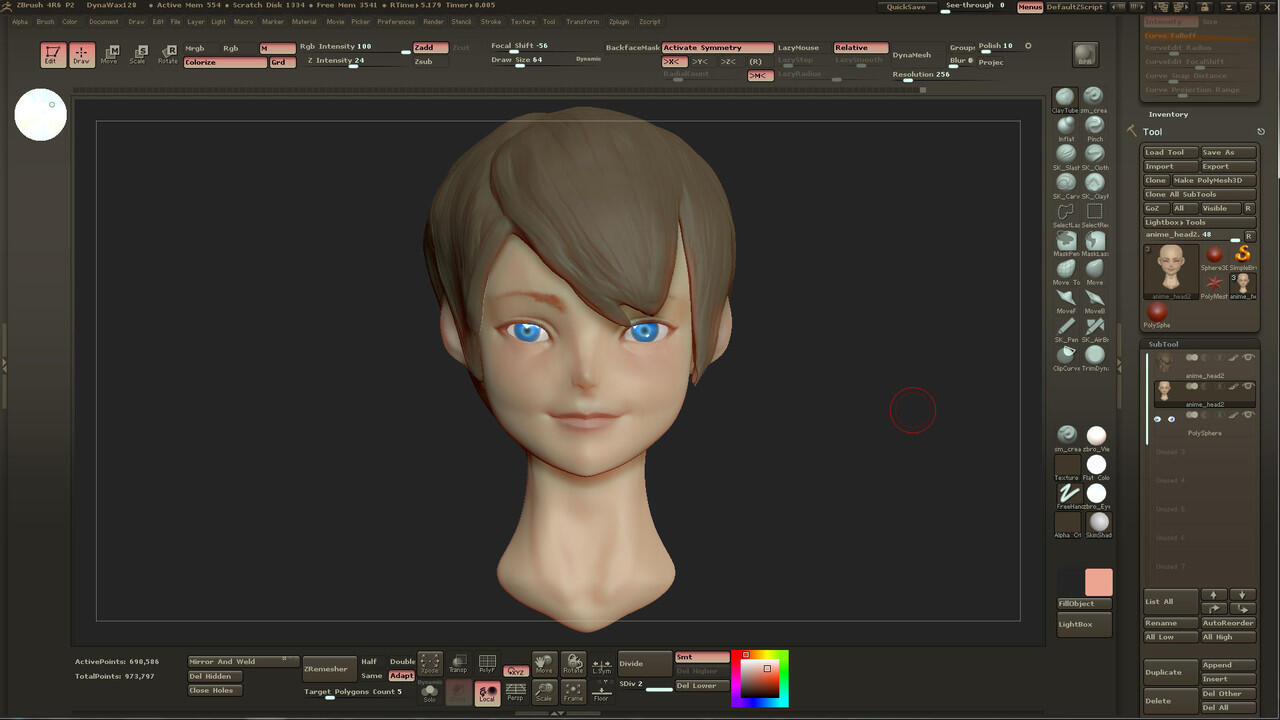Select the MaskLasso brush
The width and height of the screenshot is (1280, 720).
(1095, 241)
